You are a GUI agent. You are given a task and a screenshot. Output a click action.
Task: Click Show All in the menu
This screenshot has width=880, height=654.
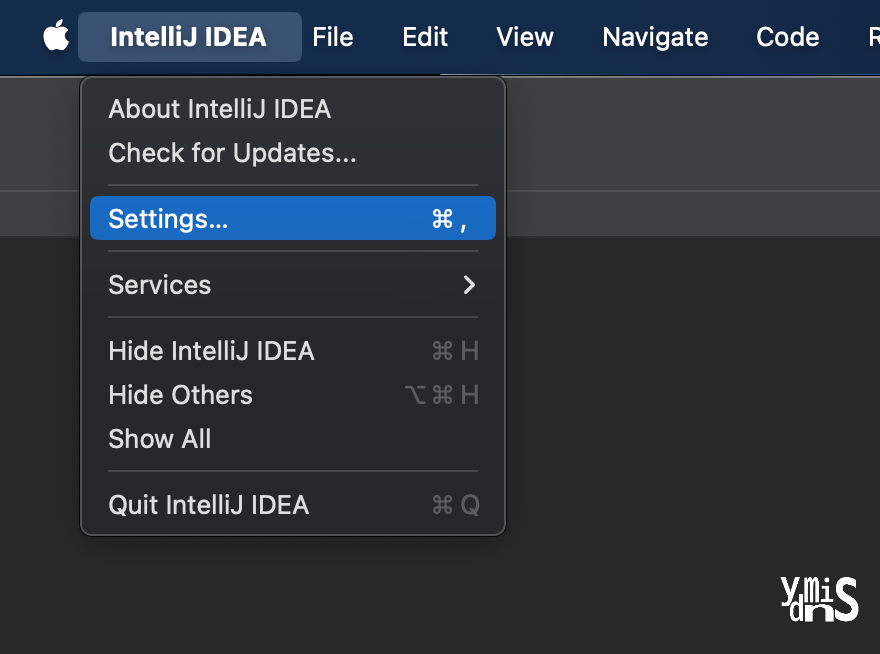(x=160, y=439)
